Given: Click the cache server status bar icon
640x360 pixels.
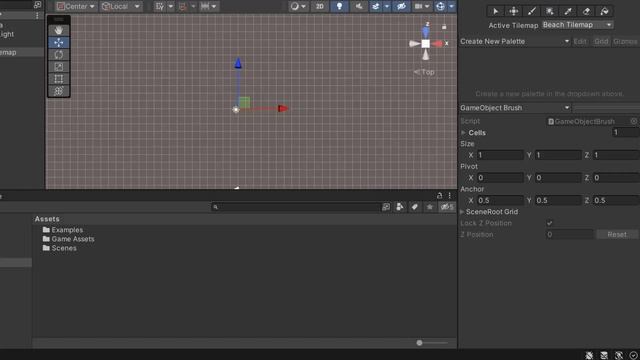Looking at the screenshot, I should (x=604, y=356).
